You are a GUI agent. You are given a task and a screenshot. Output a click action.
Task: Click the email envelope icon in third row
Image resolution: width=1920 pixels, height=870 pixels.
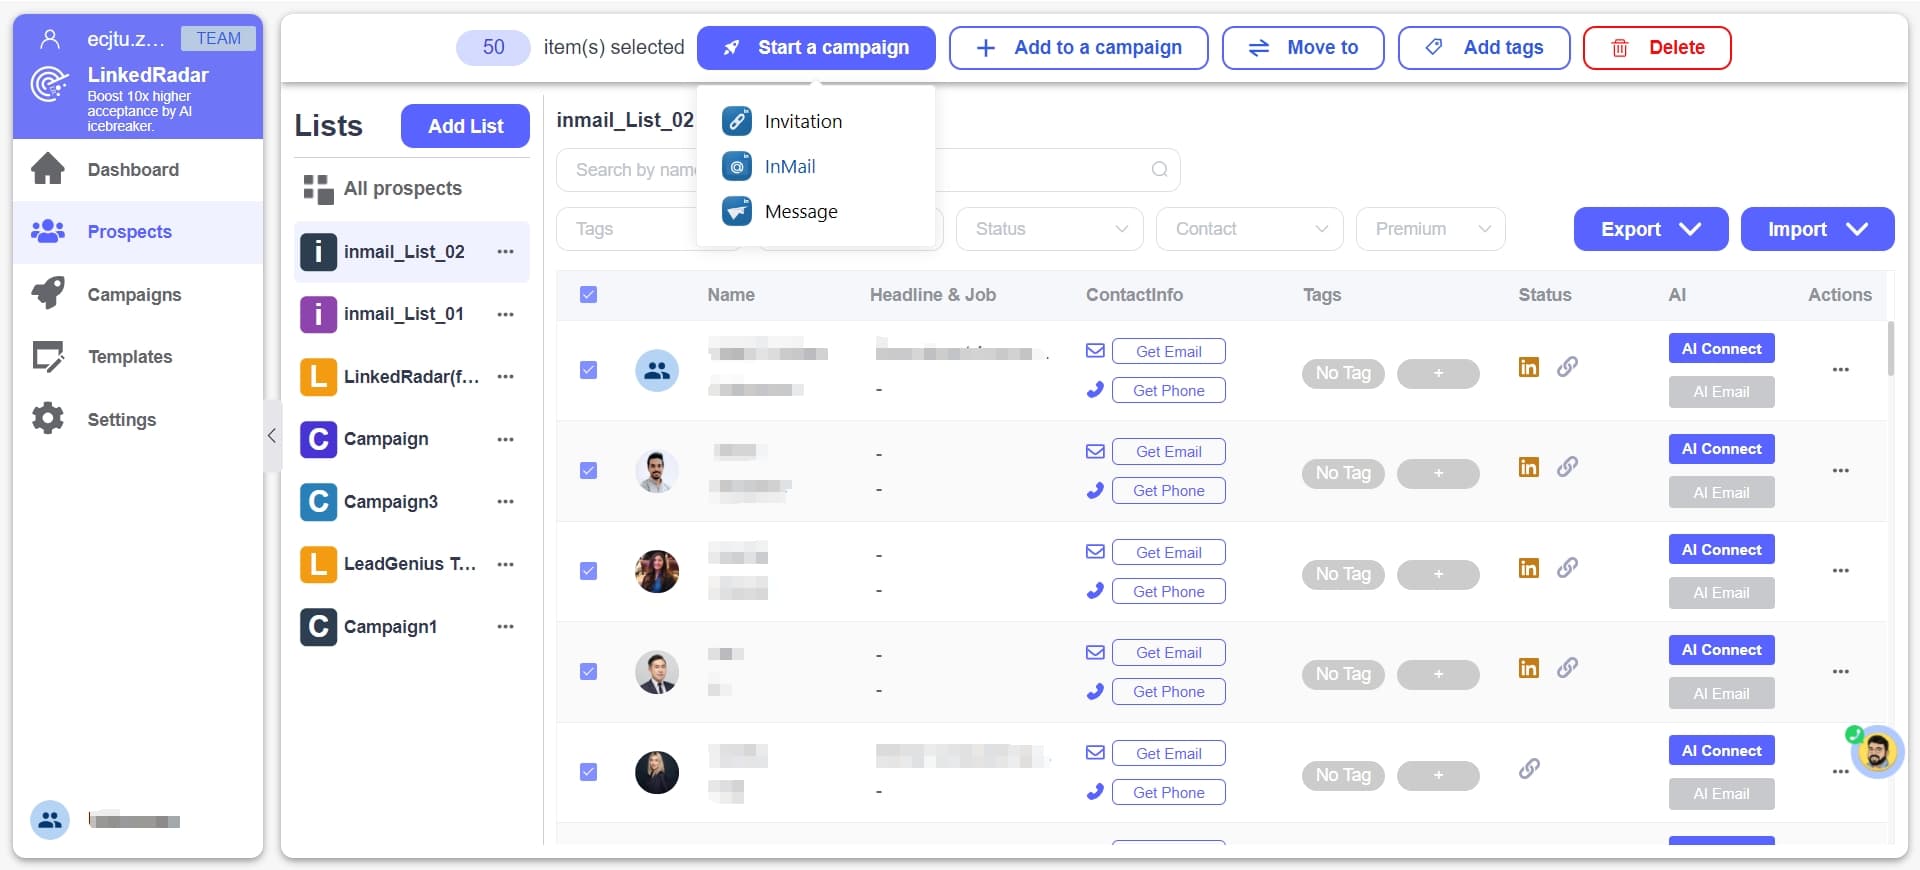point(1095,551)
